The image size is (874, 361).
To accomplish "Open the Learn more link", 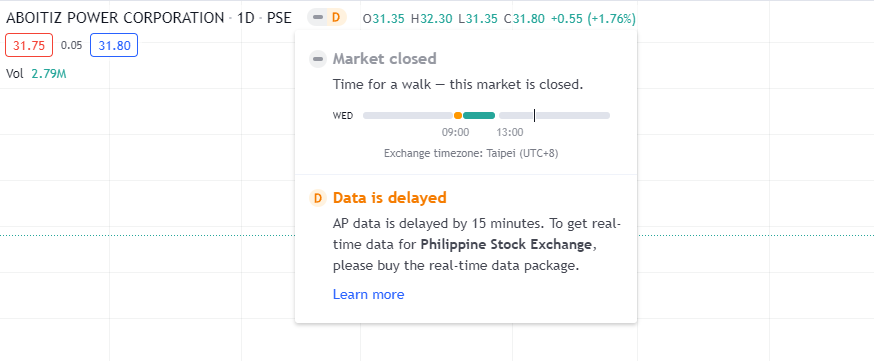I will (368, 294).
